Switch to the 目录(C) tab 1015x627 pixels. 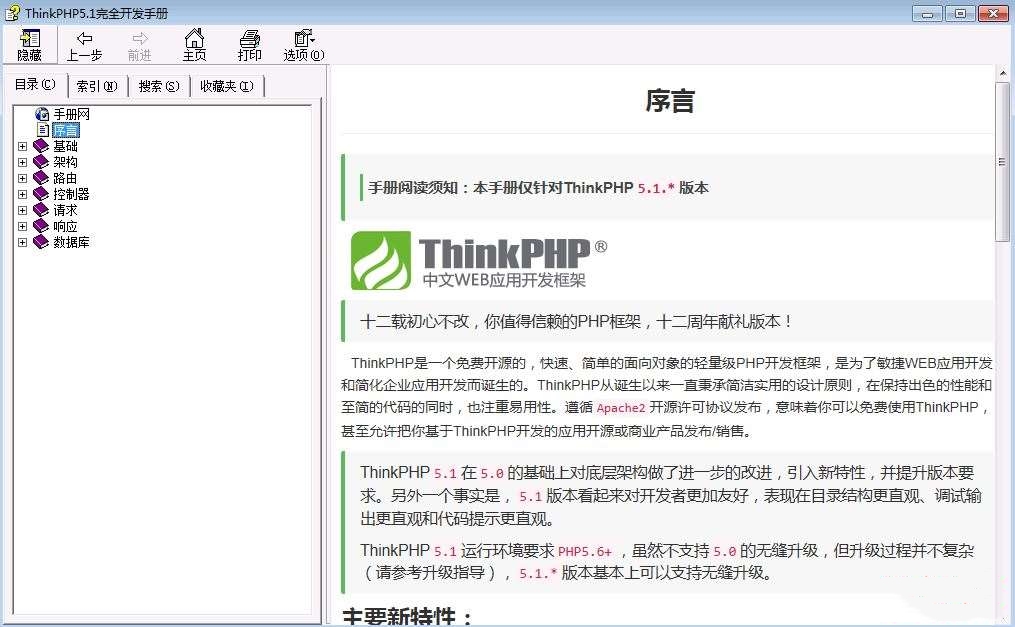coord(36,85)
